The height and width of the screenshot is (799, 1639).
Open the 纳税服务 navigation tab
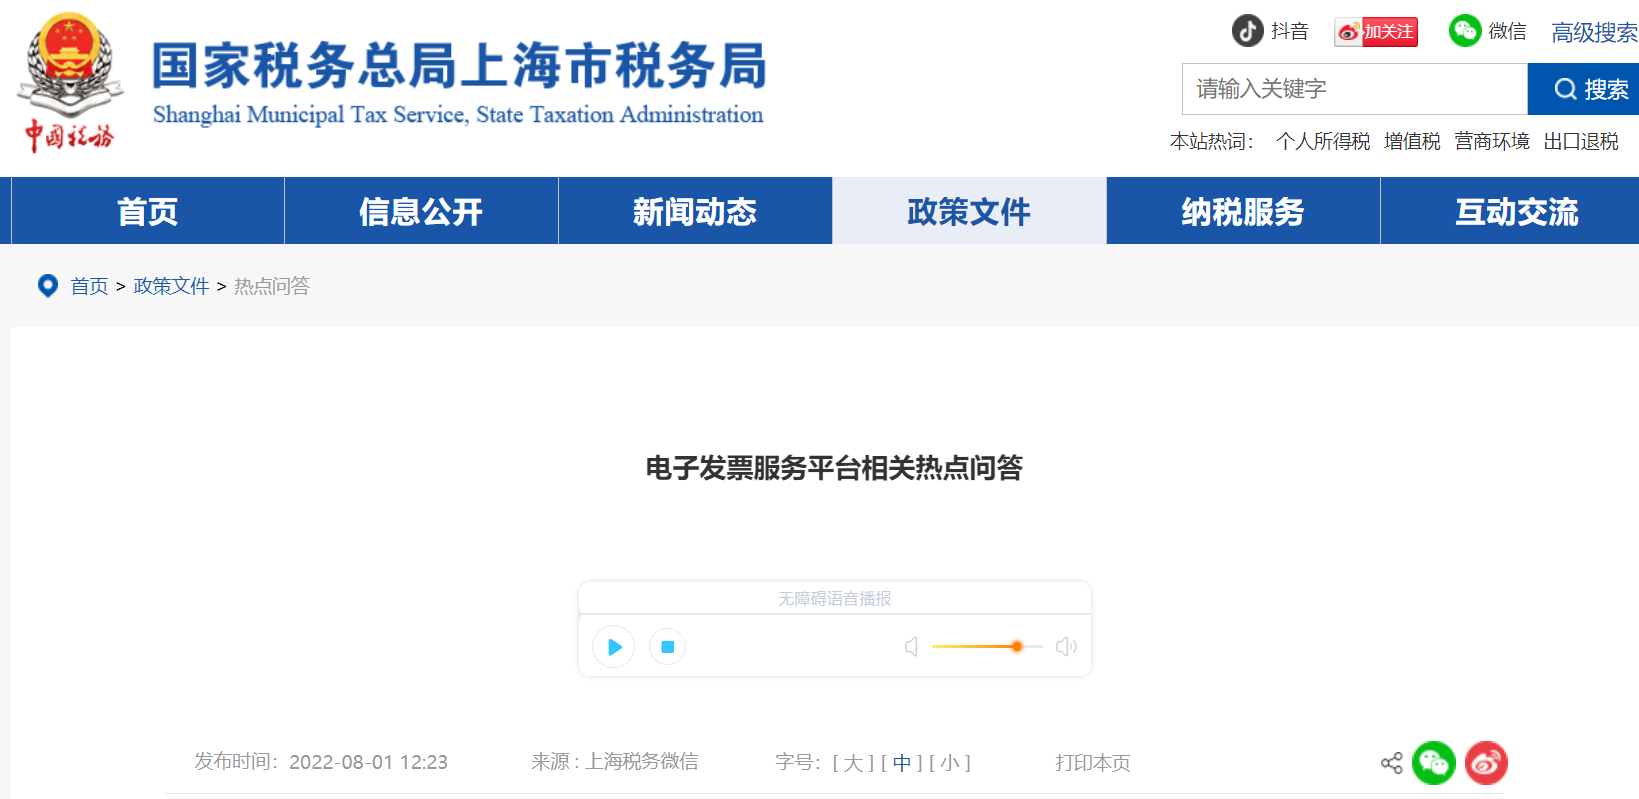[x=1243, y=211]
